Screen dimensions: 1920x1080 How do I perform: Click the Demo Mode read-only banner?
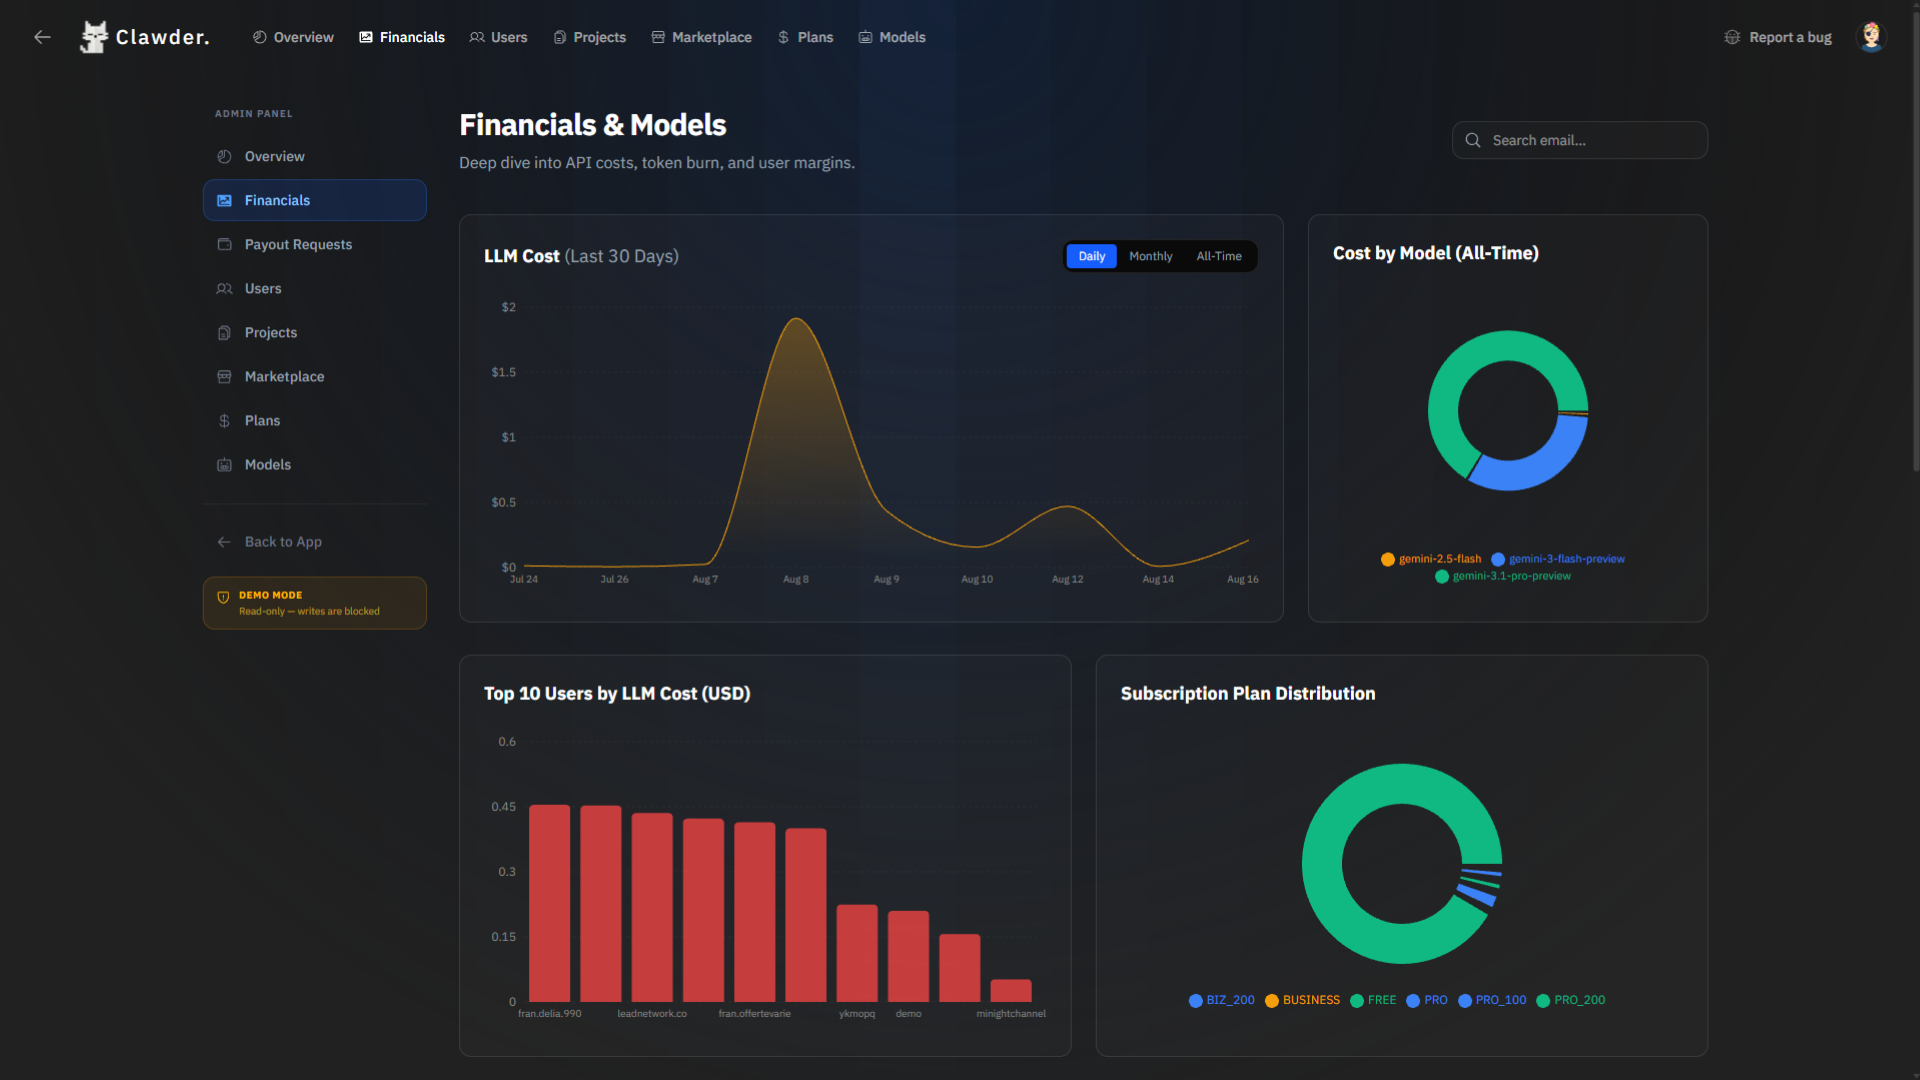315,603
